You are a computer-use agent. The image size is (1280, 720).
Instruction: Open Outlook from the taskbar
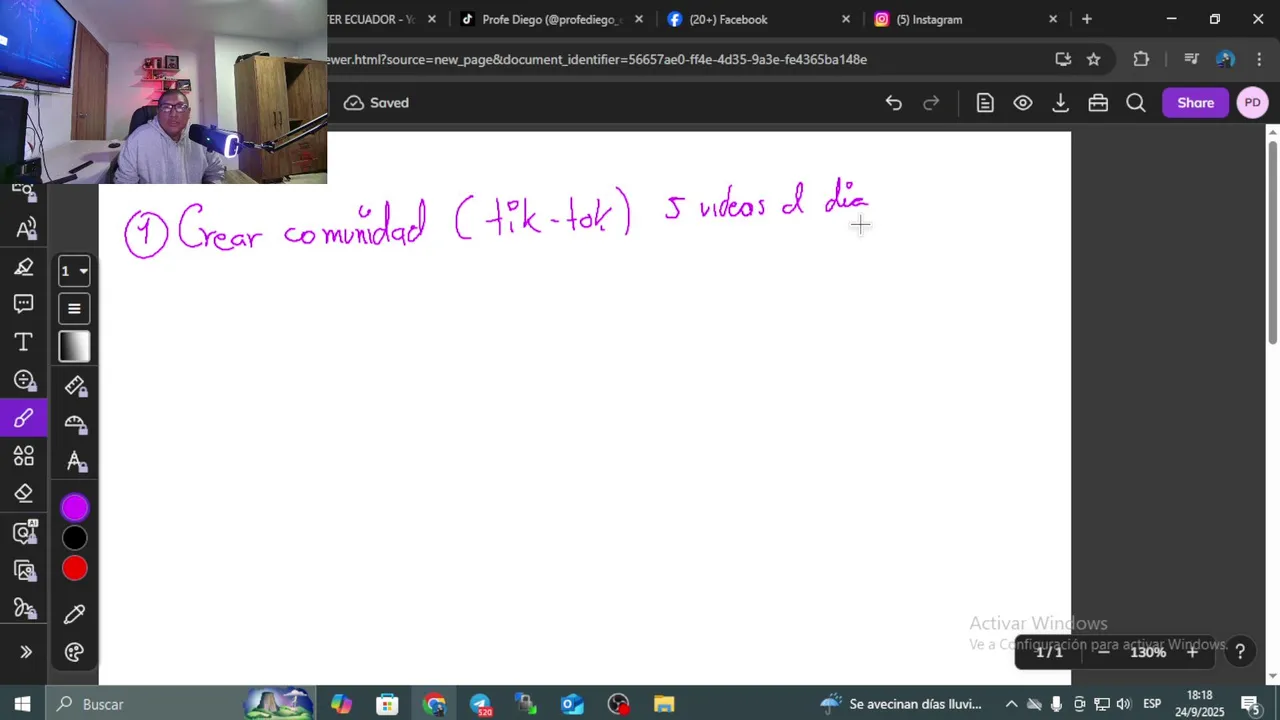coord(572,704)
